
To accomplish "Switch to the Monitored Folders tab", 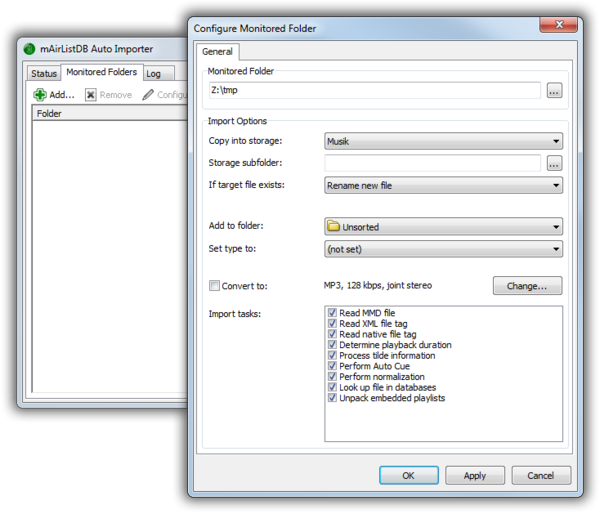I will (102, 72).
